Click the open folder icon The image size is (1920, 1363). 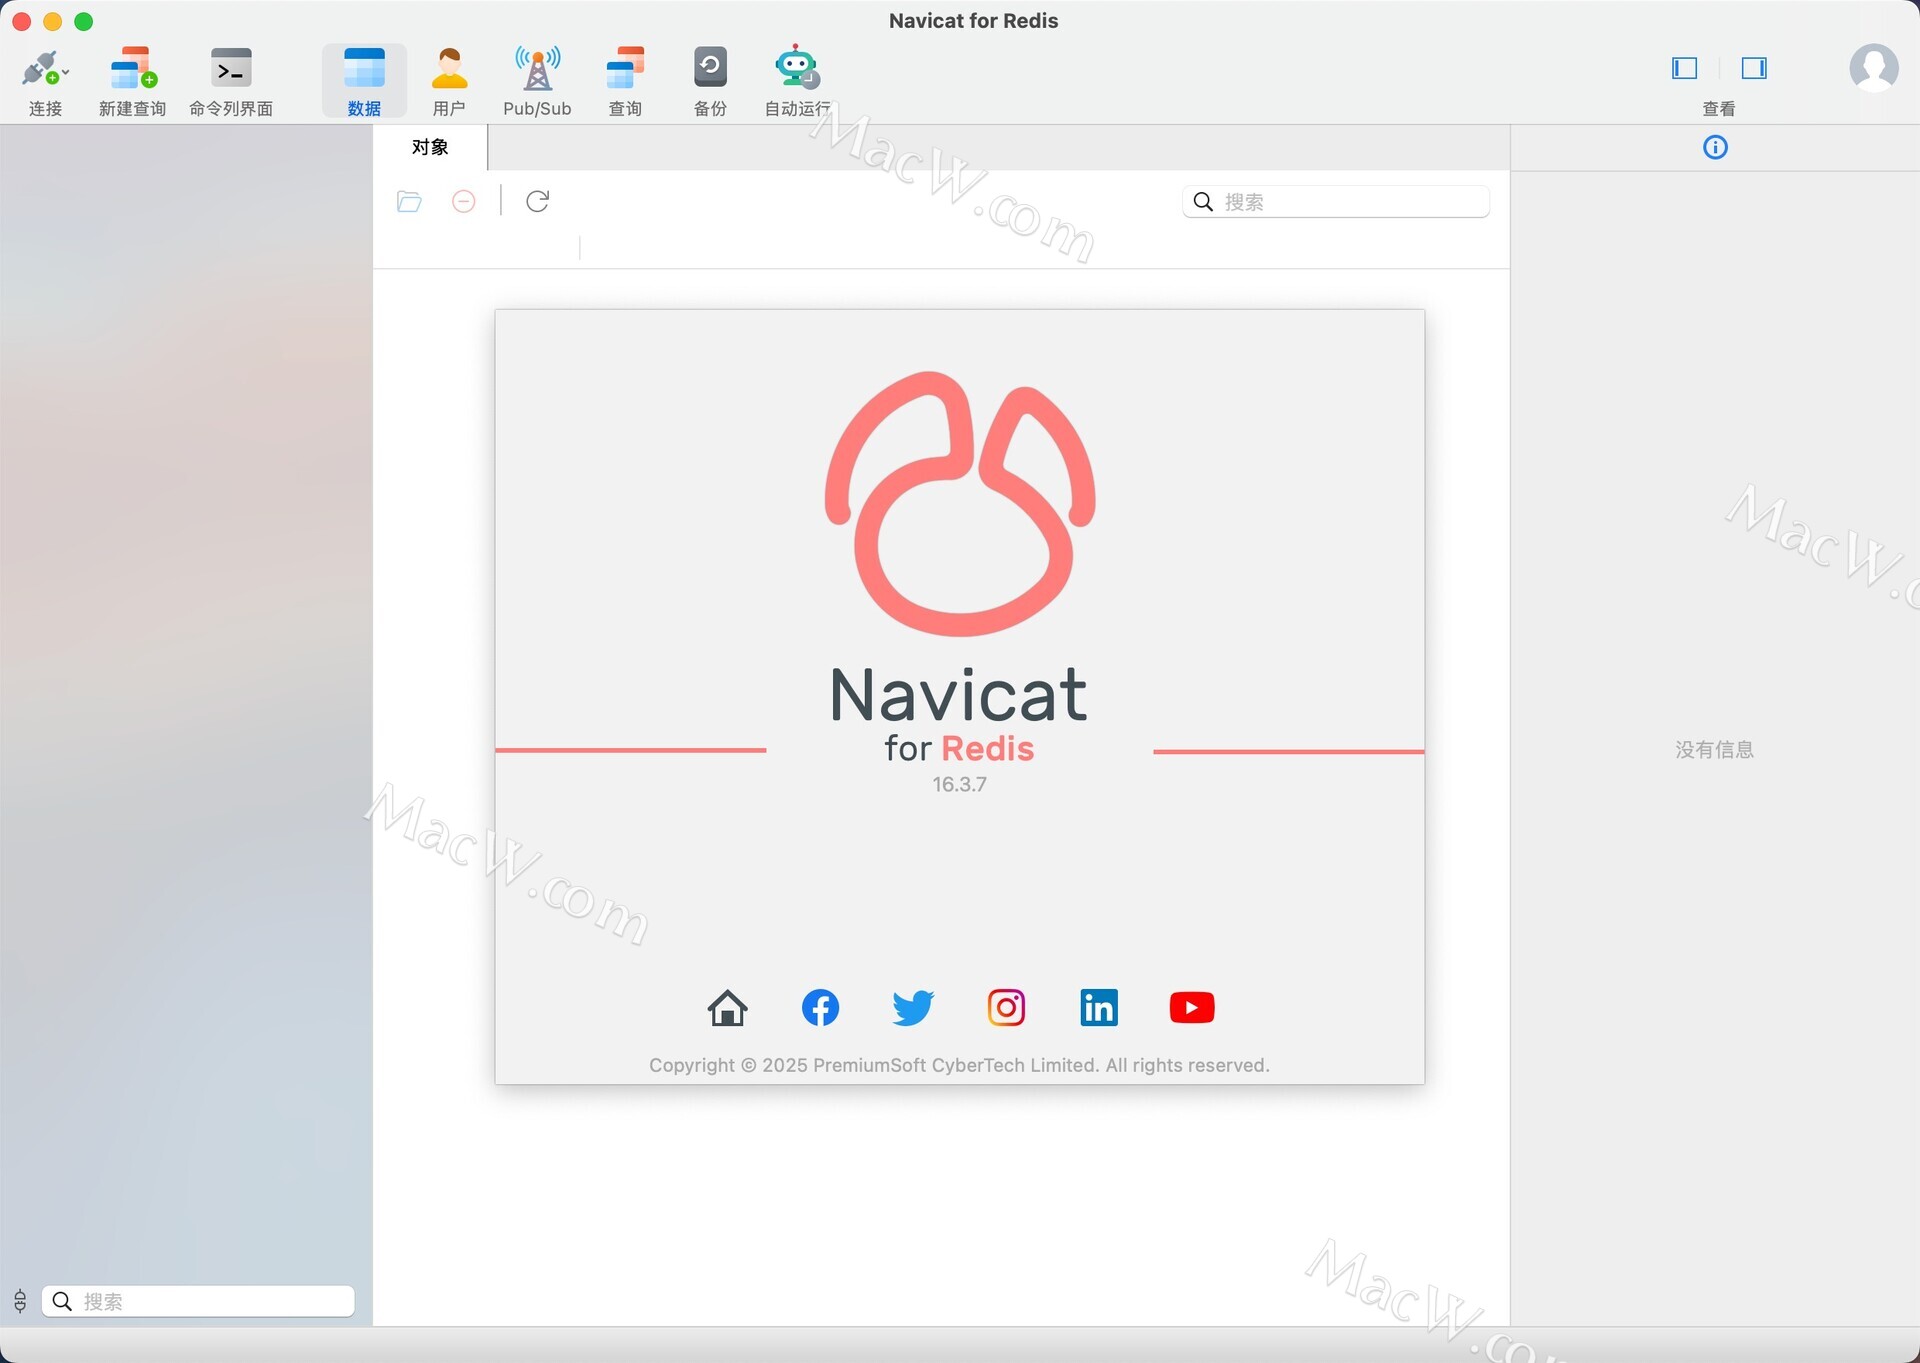point(409,202)
